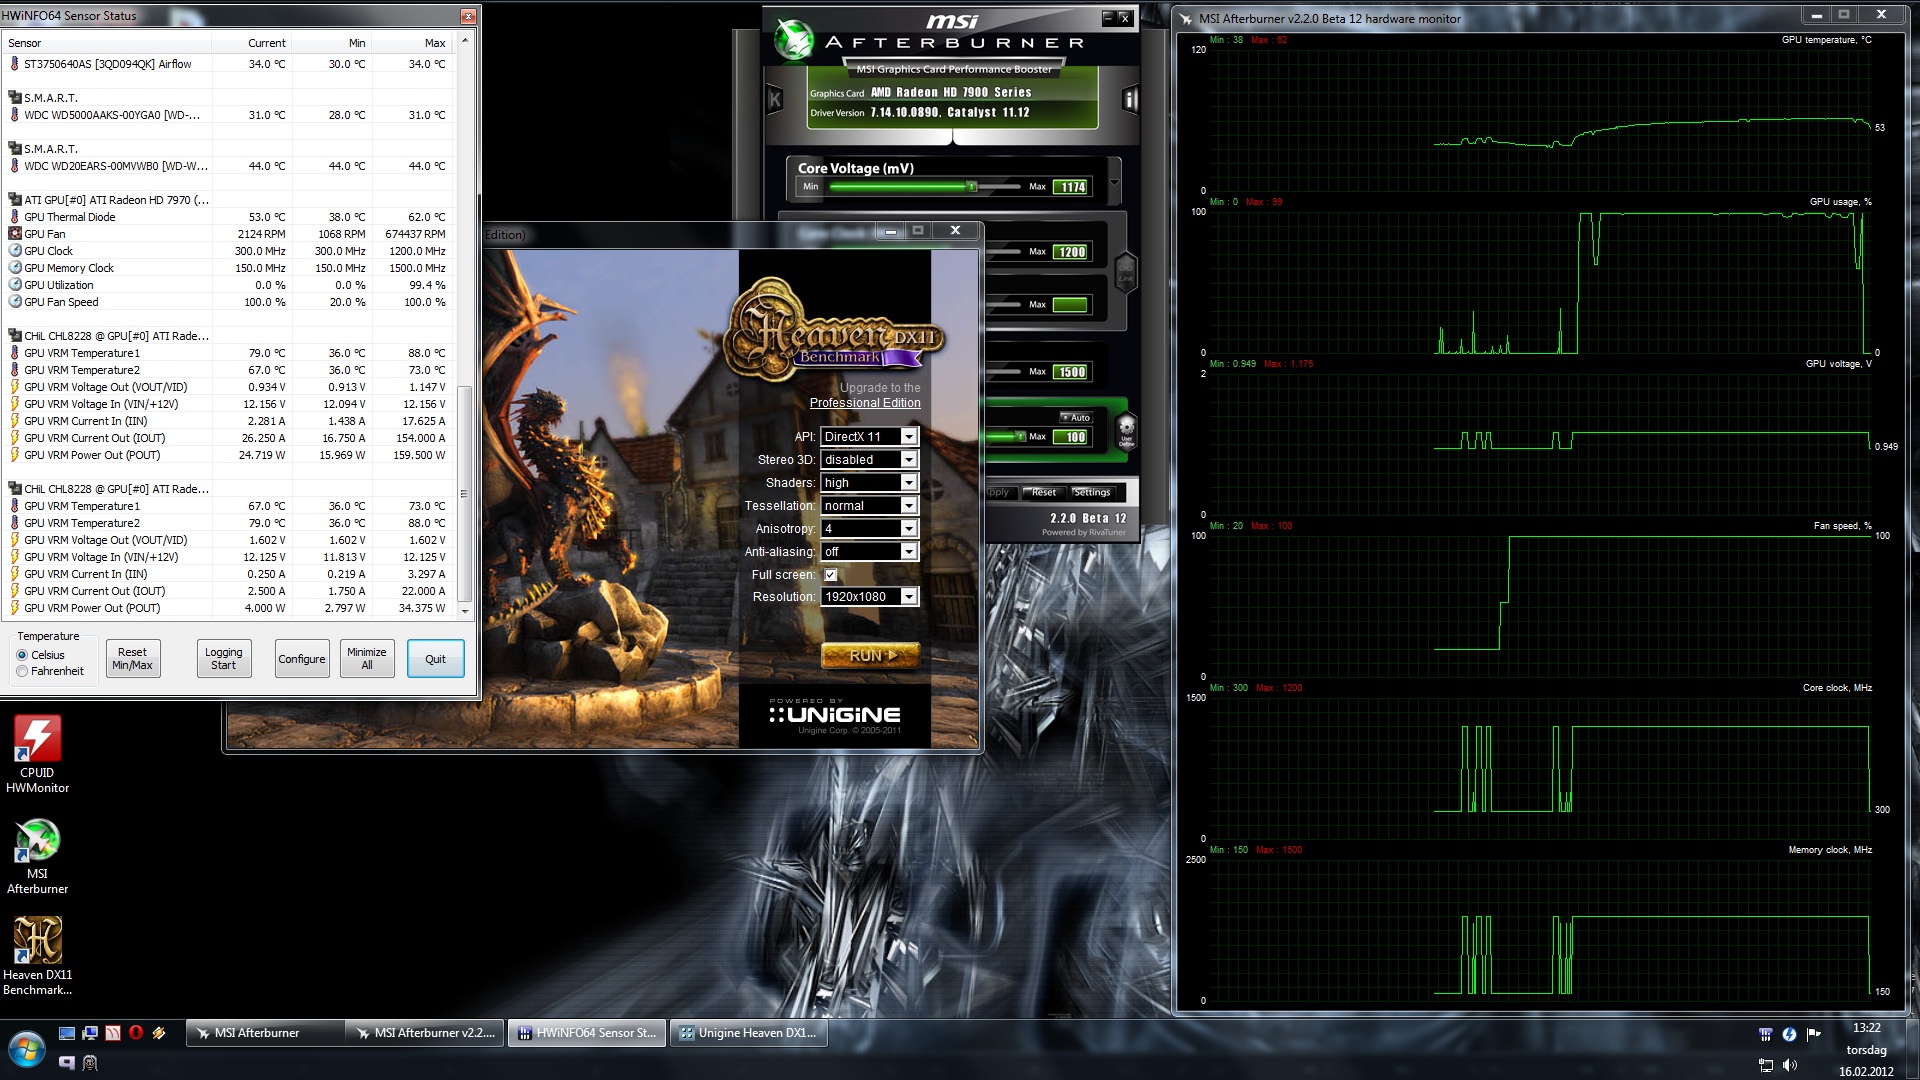The height and width of the screenshot is (1080, 1920).
Task: Open the CPUID HWMonitor desktop shortcut
Action: (37, 755)
